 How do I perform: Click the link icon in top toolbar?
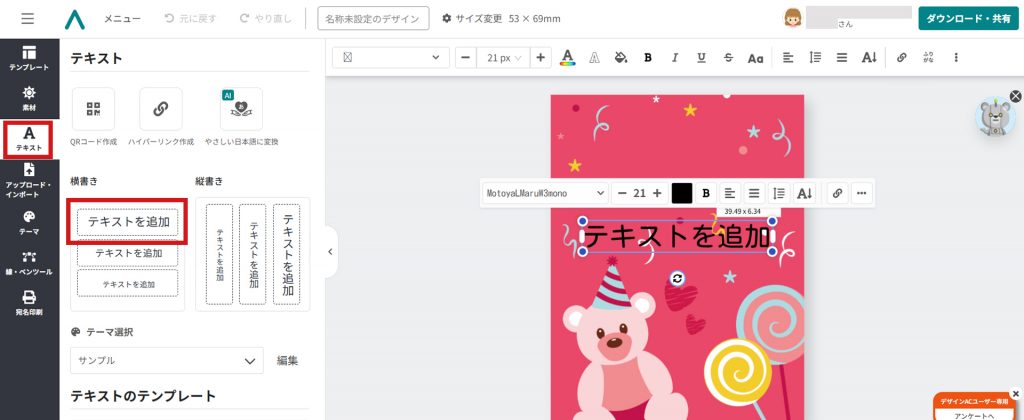(902, 57)
